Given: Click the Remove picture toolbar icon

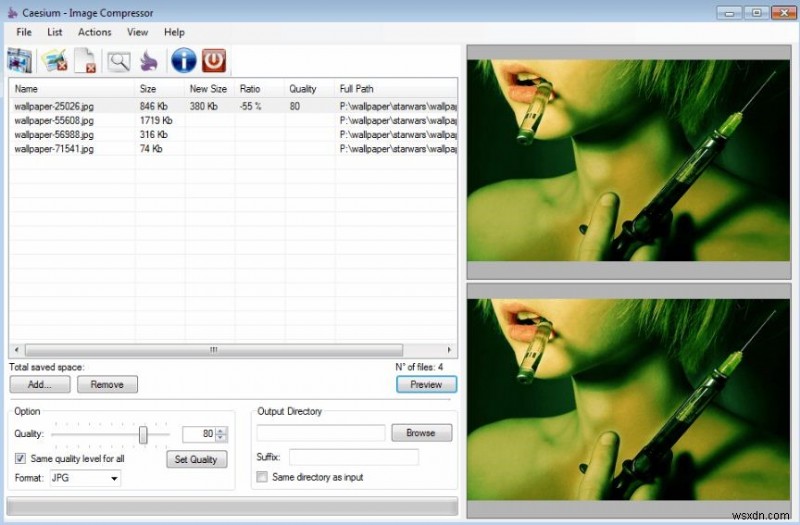Looking at the screenshot, I should 55,61.
